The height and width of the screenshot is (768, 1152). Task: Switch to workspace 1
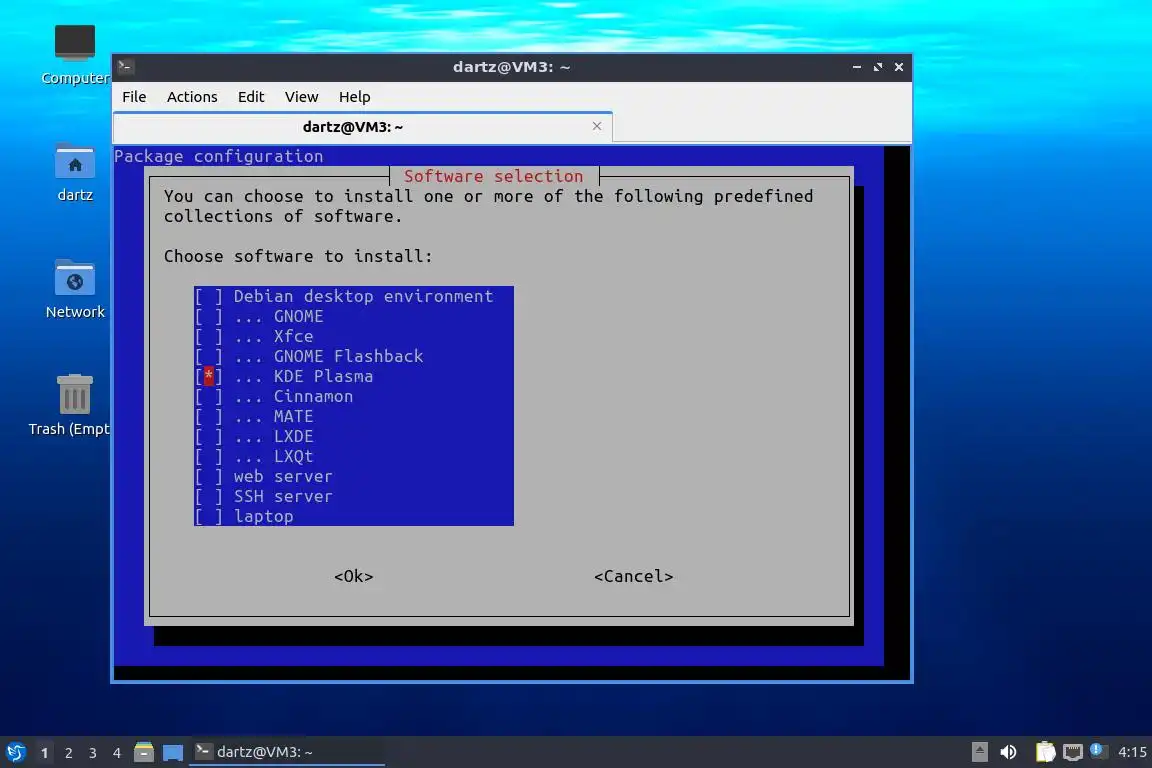pos(45,753)
